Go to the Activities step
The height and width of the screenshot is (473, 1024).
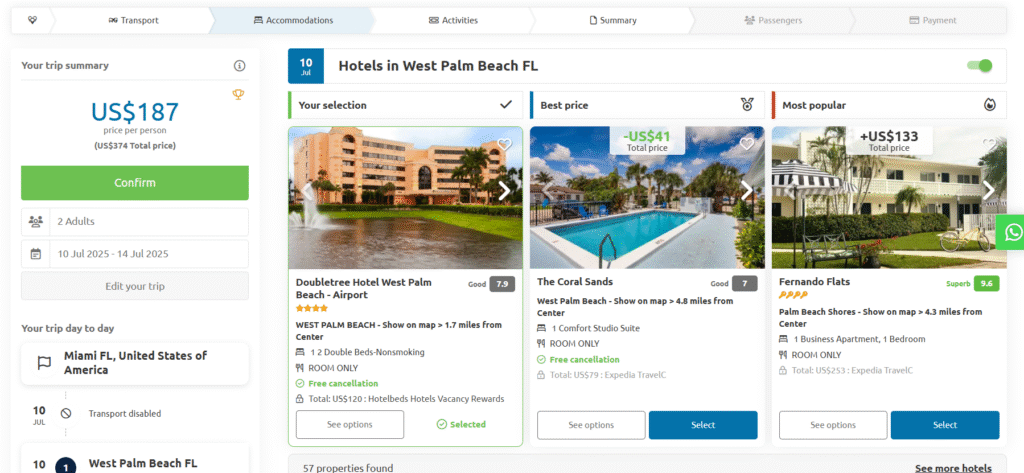[x=453, y=20]
